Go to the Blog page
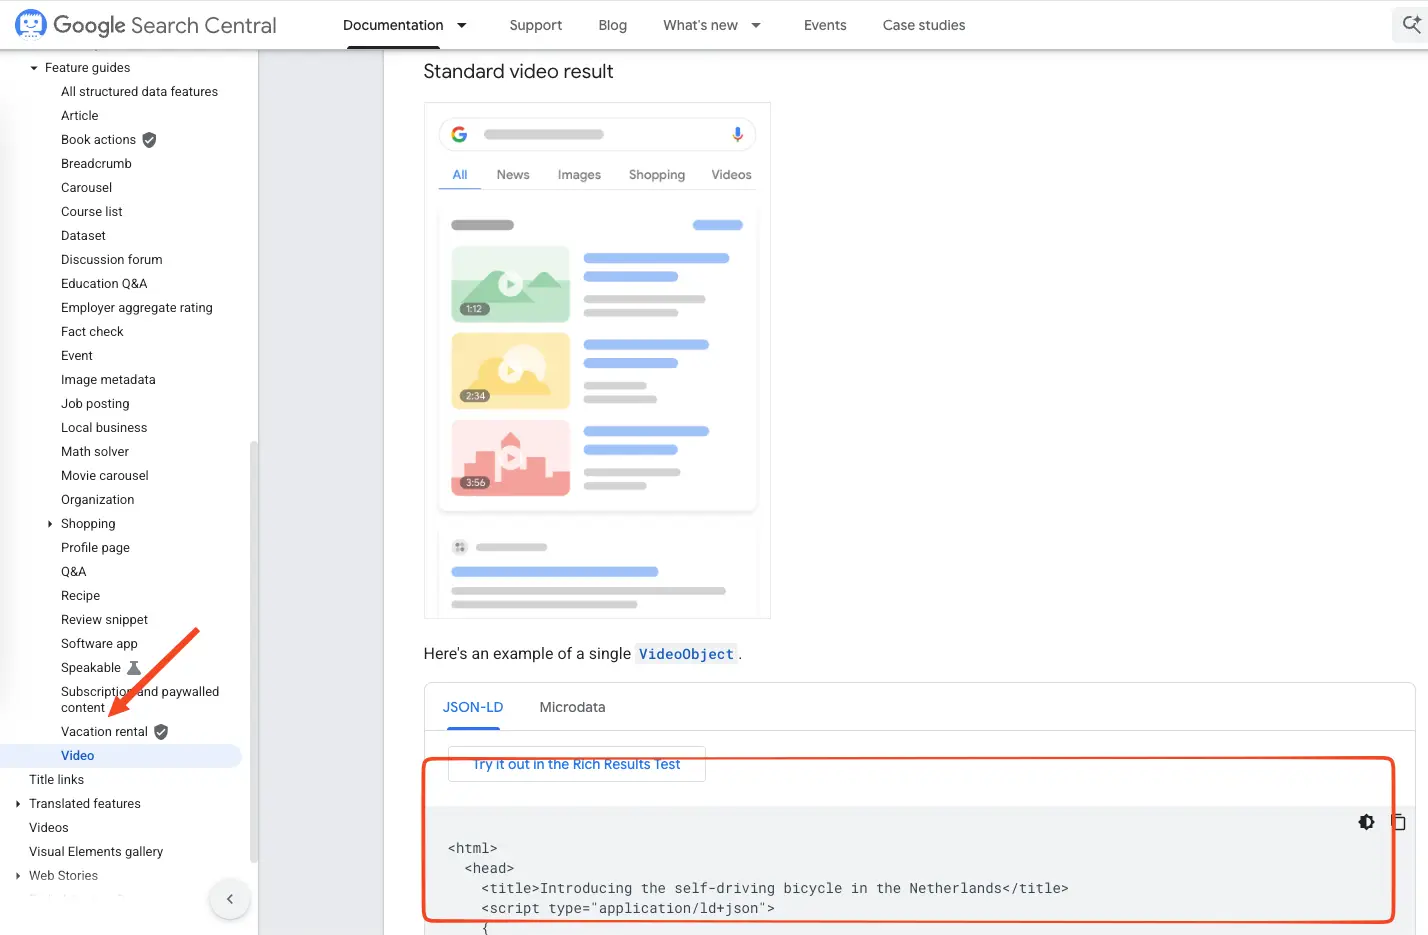The height and width of the screenshot is (935, 1428). tap(613, 25)
